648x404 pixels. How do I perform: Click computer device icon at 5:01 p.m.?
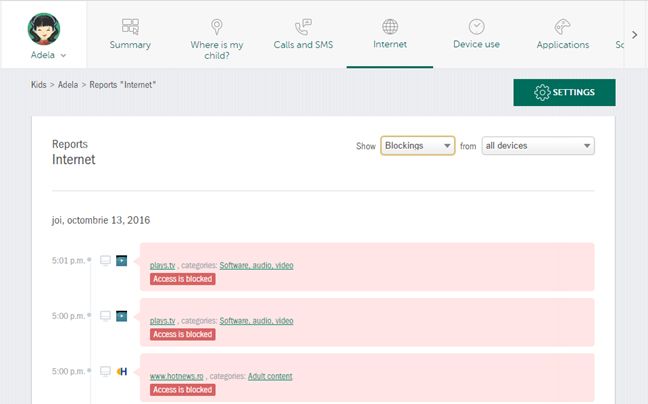(105, 261)
